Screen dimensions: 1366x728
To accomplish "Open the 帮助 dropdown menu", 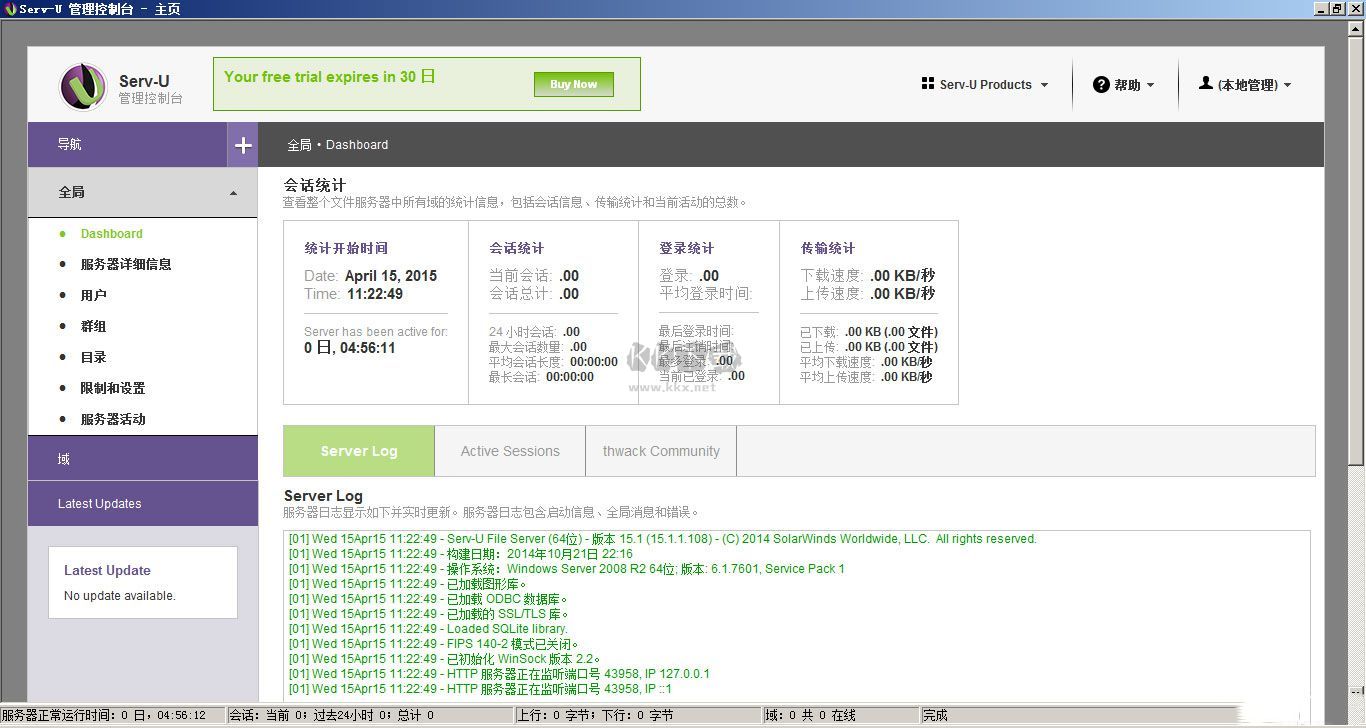I will click(x=1125, y=84).
